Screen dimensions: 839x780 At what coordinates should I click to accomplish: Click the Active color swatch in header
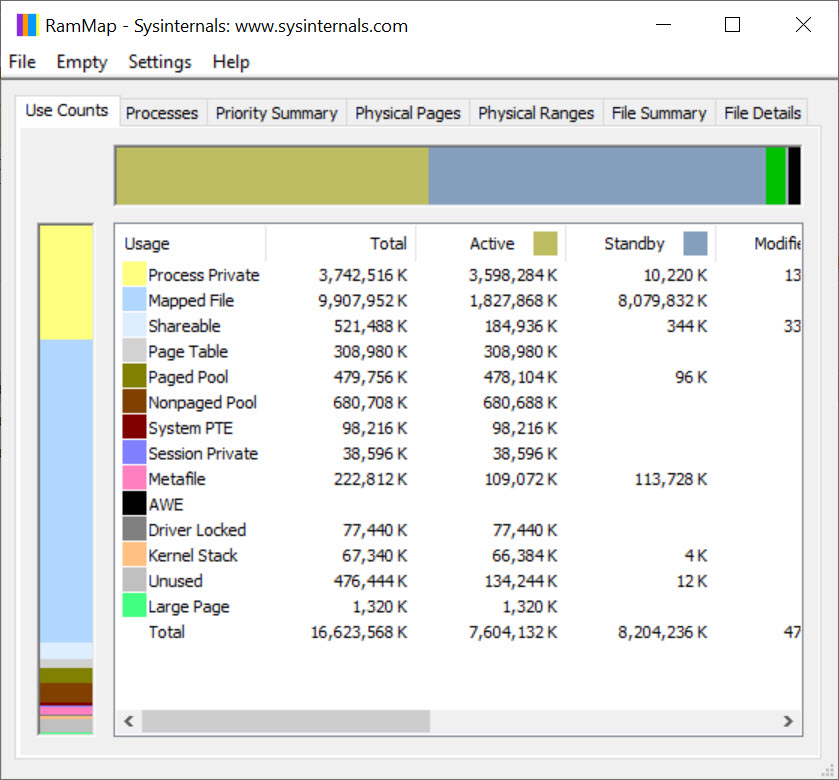point(545,243)
